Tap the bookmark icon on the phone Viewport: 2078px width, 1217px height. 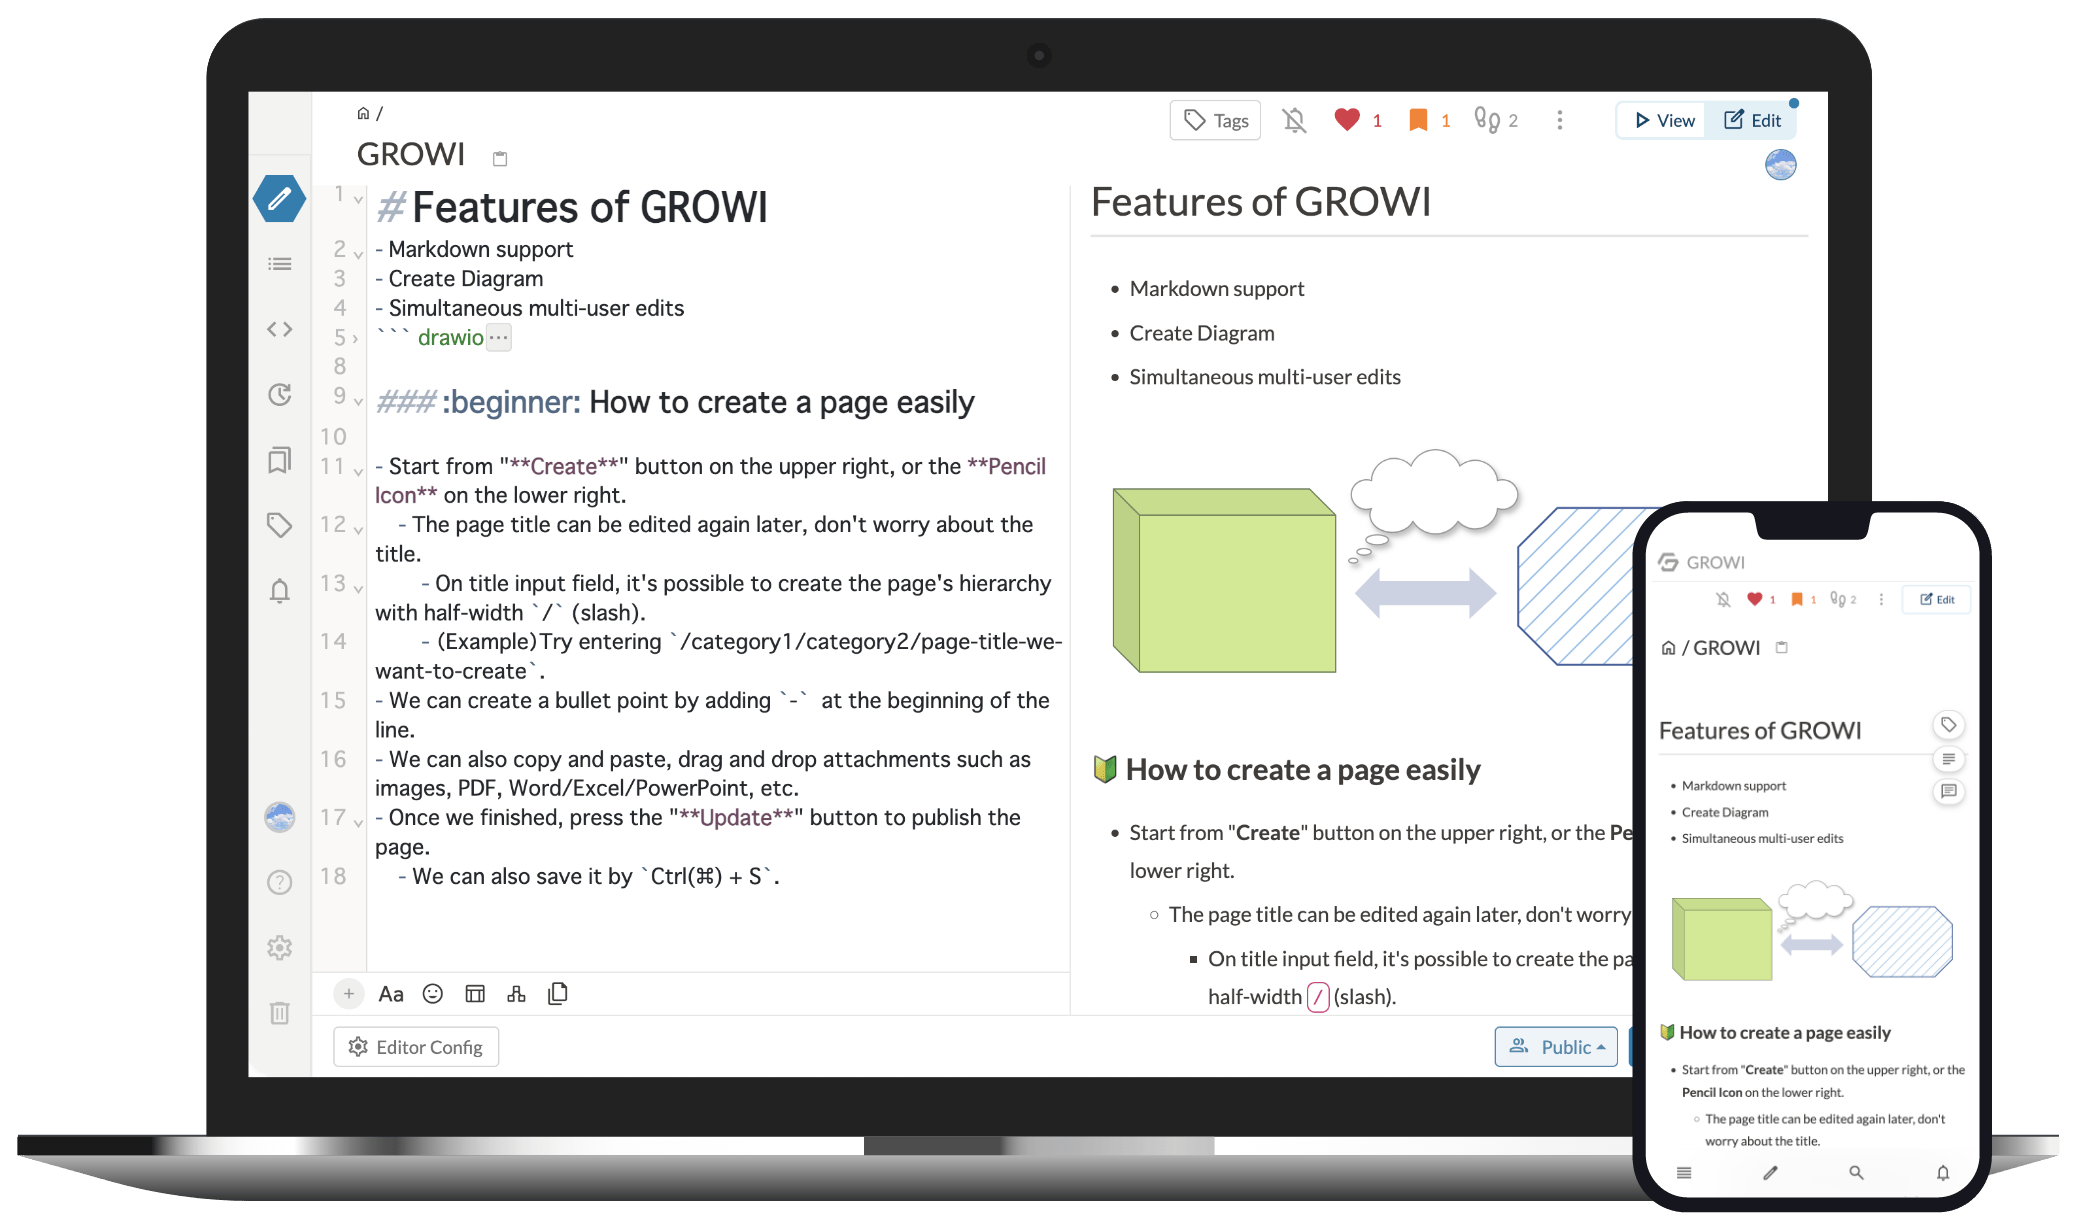[x=1797, y=600]
